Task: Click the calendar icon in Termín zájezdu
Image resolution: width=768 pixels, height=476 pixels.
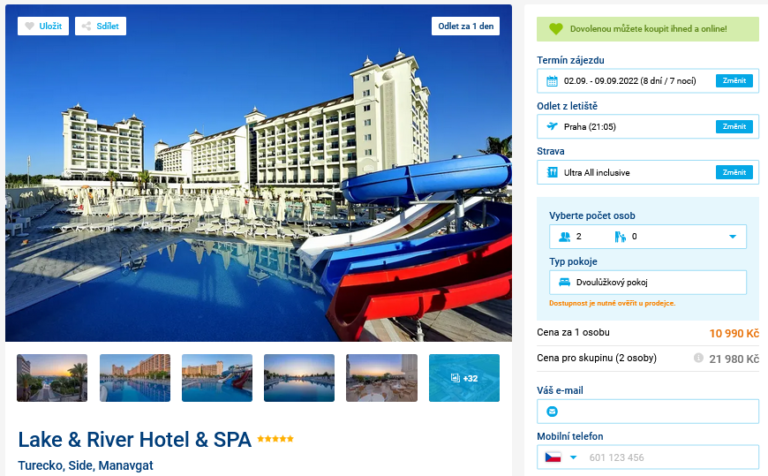Action: point(552,81)
